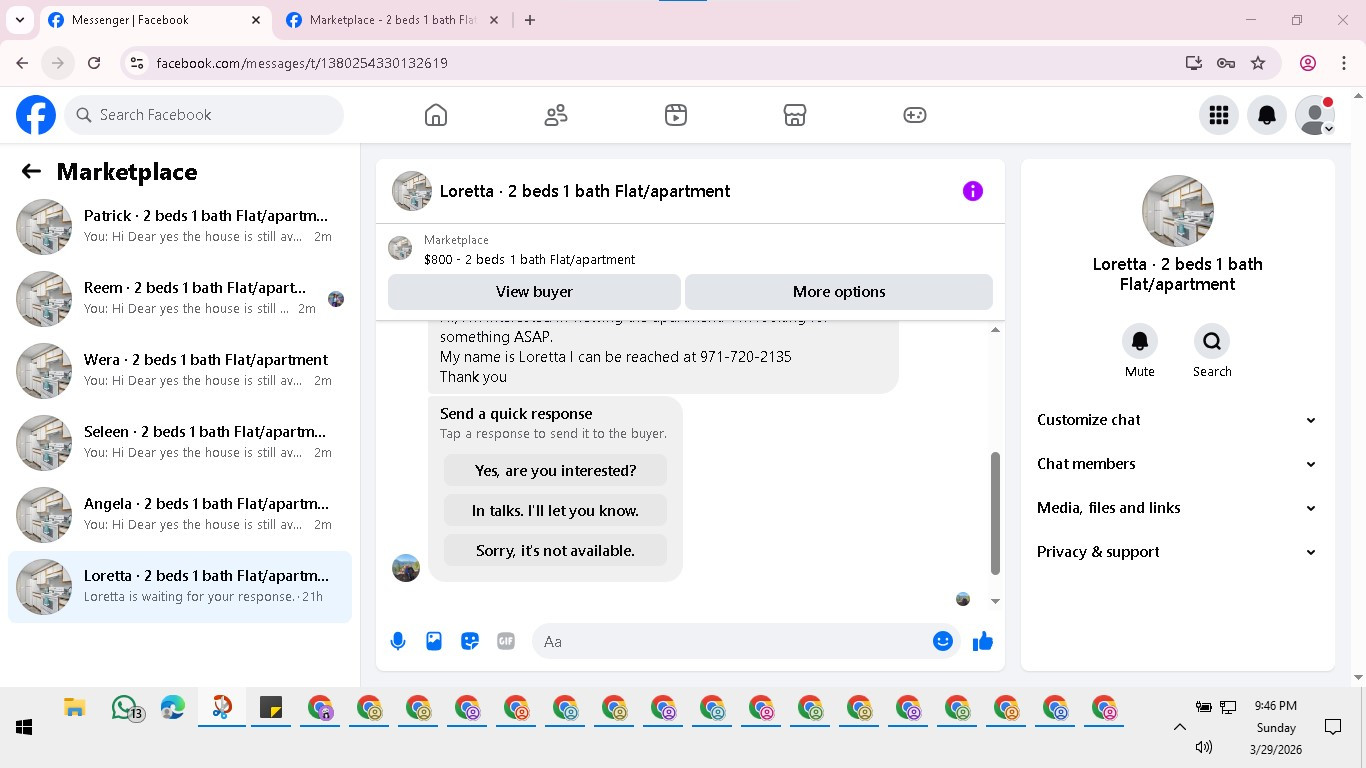This screenshot has height=768, width=1366.
Task: Open the purple conversation information icon
Action: [x=973, y=191]
